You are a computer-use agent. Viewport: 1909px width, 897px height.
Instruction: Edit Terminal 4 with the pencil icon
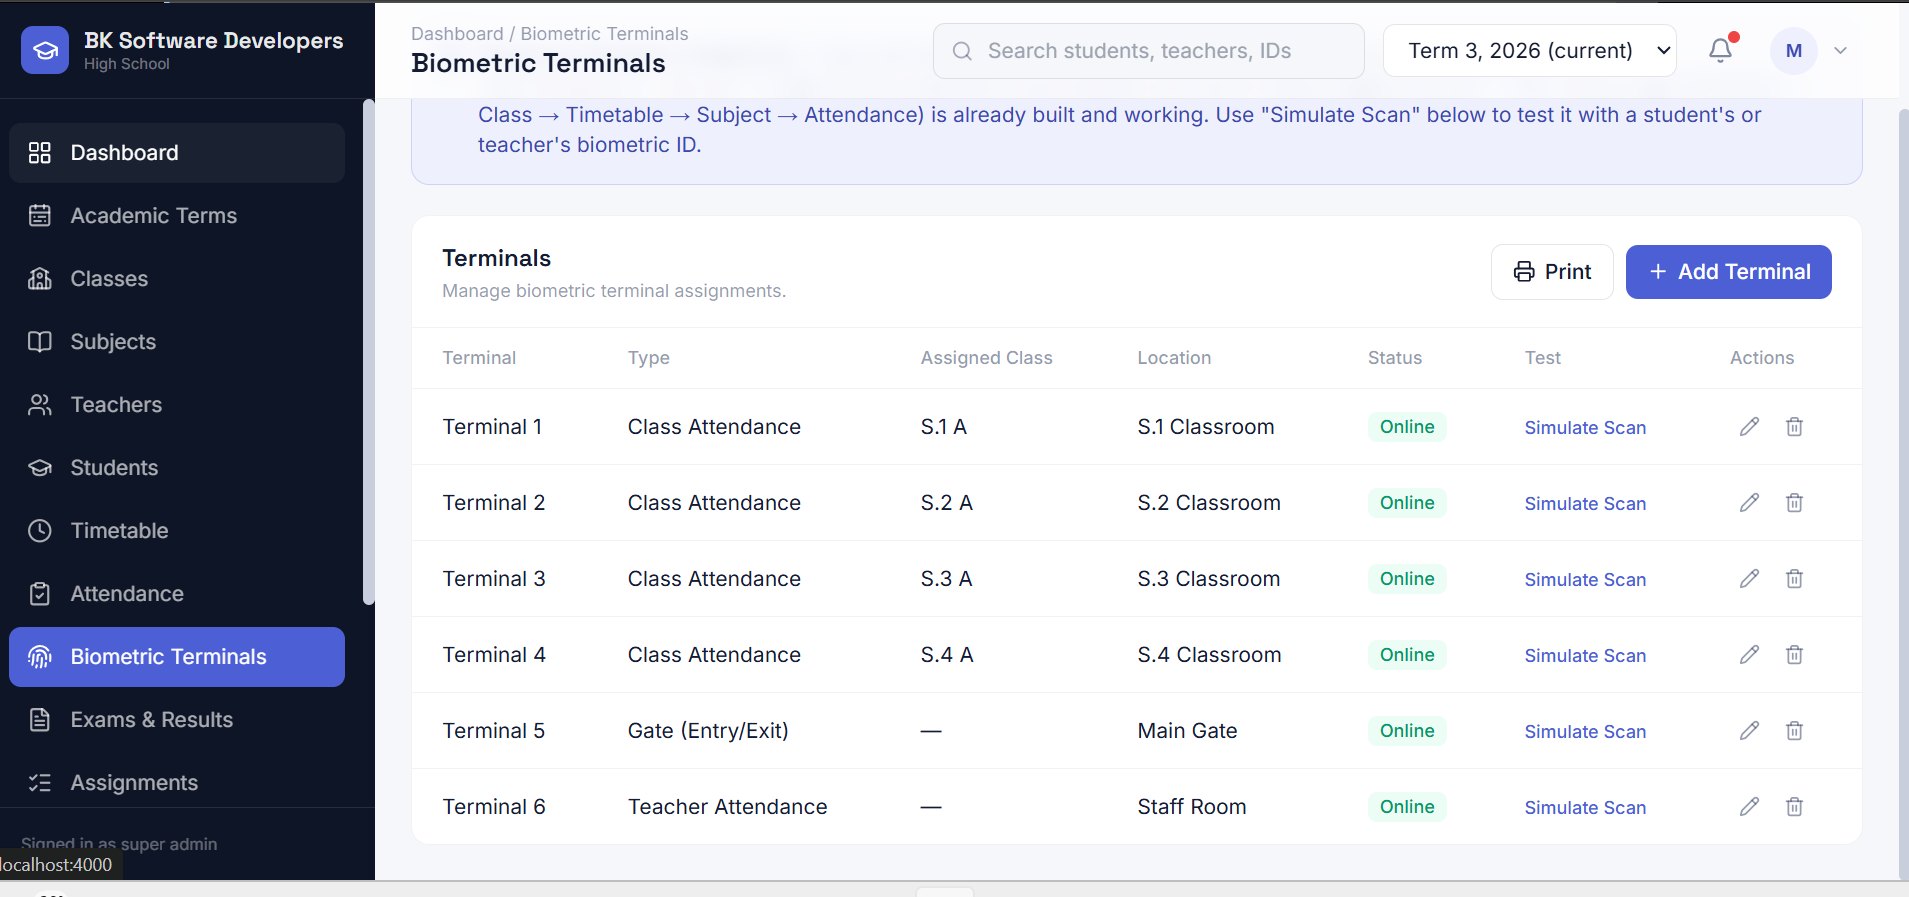point(1749,655)
